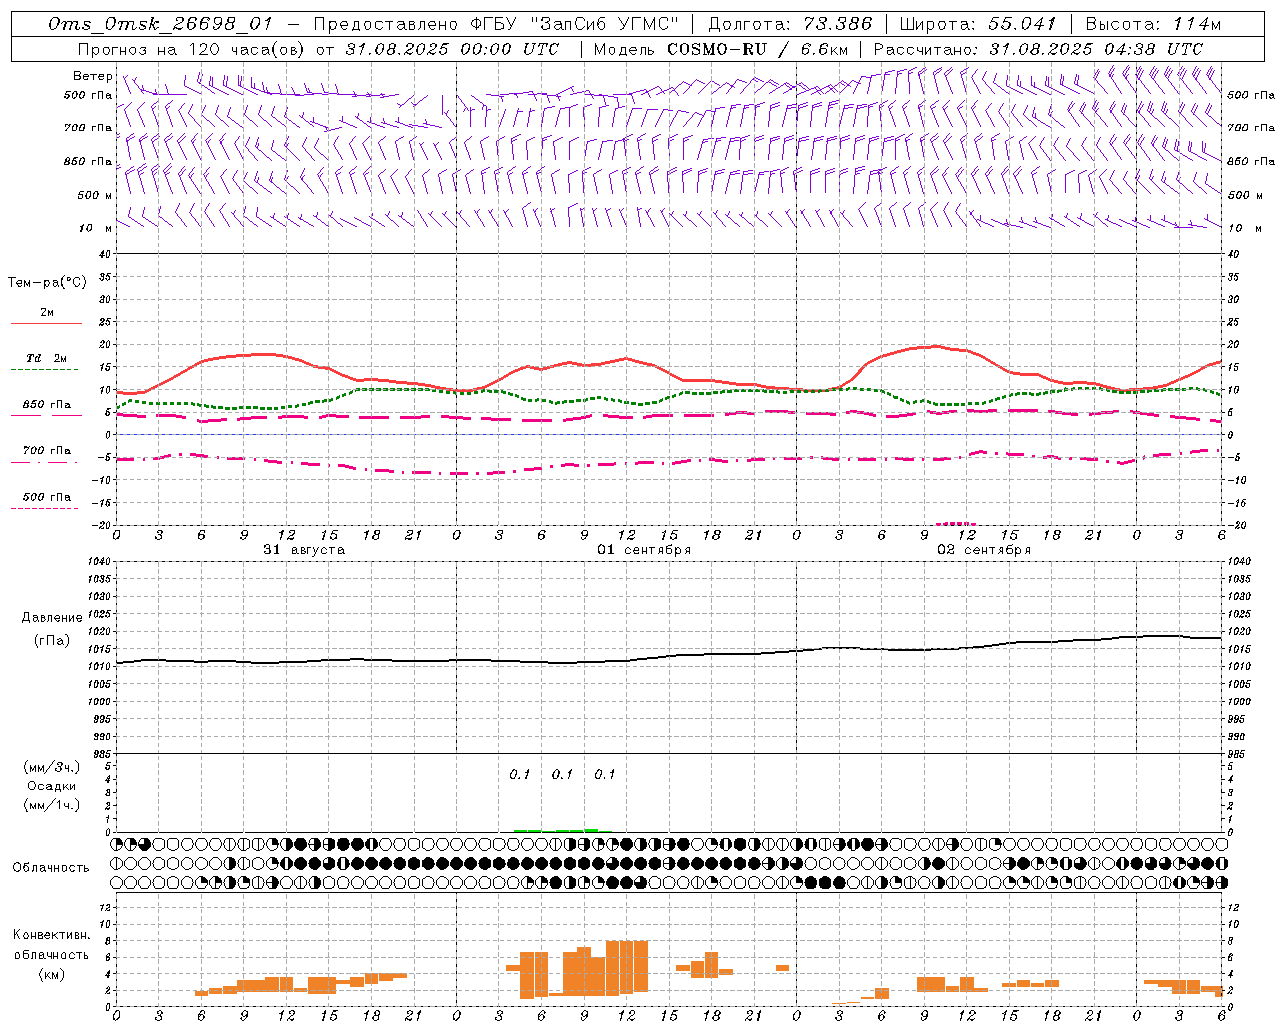Click the Давление pressure panel label

pos(52,618)
